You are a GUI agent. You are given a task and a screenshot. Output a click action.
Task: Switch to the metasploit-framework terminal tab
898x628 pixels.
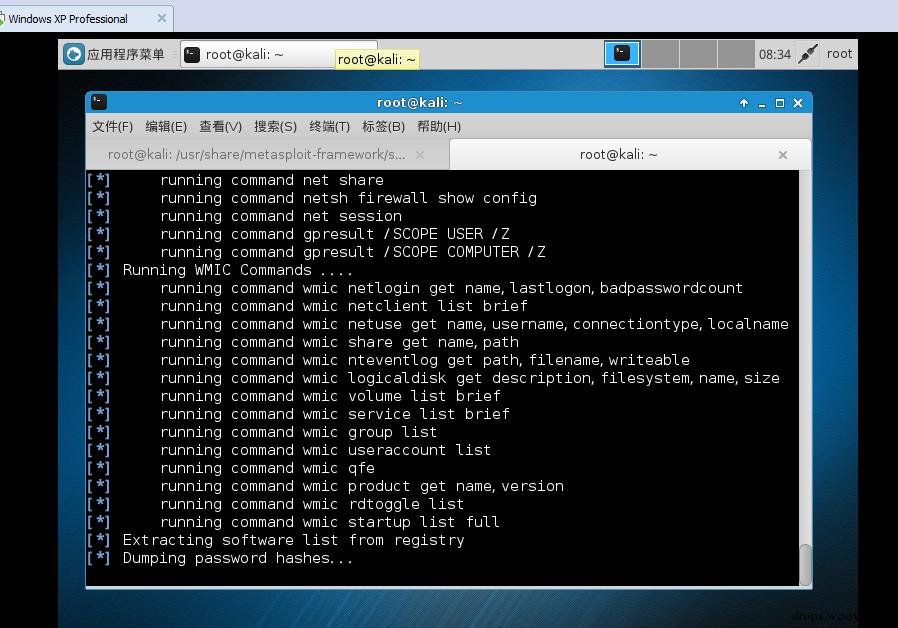pos(256,154)
